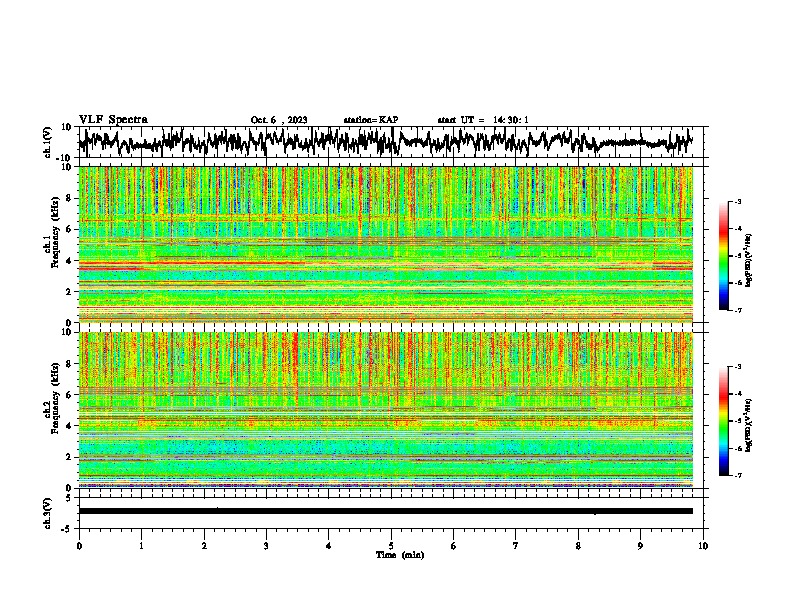Viewport: 792px width, 612px height.
Task: Click the "4" kHz tick of ch.2 spectrogram
Action: [69, 426]
